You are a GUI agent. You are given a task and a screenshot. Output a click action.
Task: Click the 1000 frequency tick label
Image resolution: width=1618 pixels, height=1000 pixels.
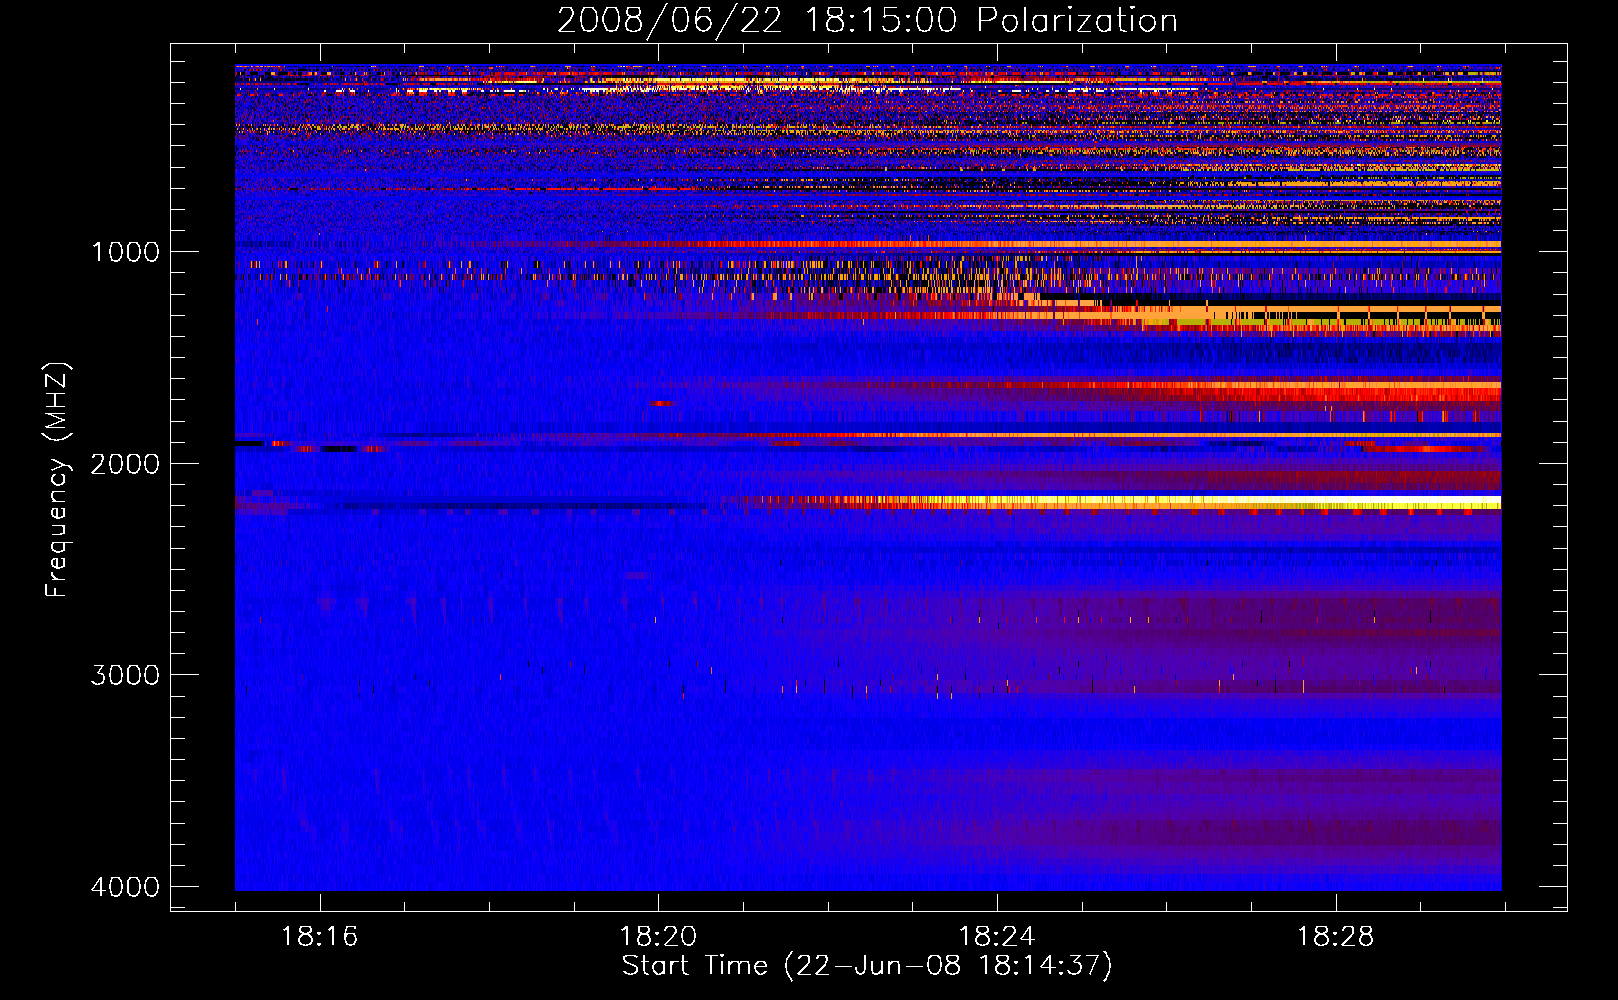click(125, 251)
